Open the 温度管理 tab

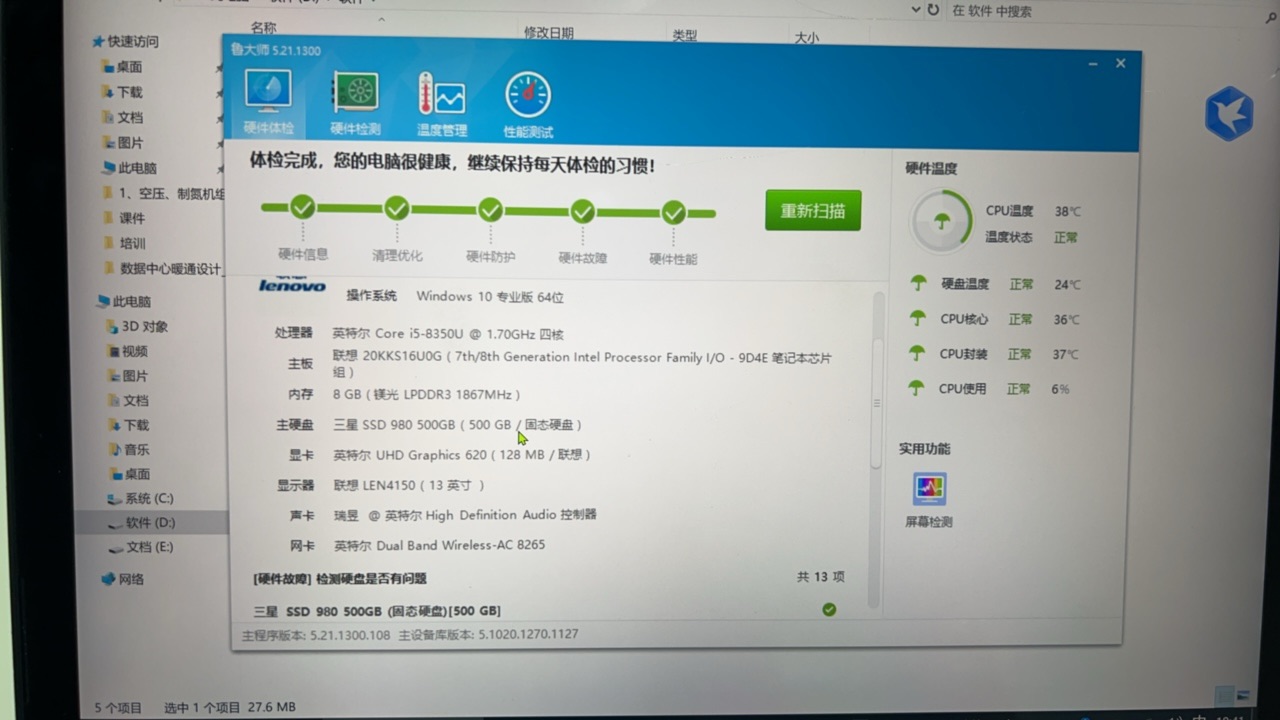pos(441,105)
